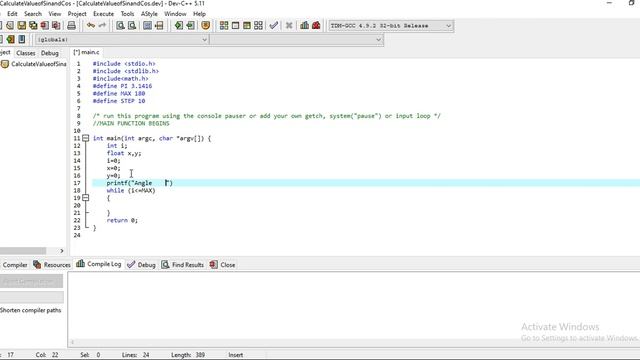This screenshot has width=640, height=360.
Task: Remove a file from the project
Action: click(x=190, y=26)
